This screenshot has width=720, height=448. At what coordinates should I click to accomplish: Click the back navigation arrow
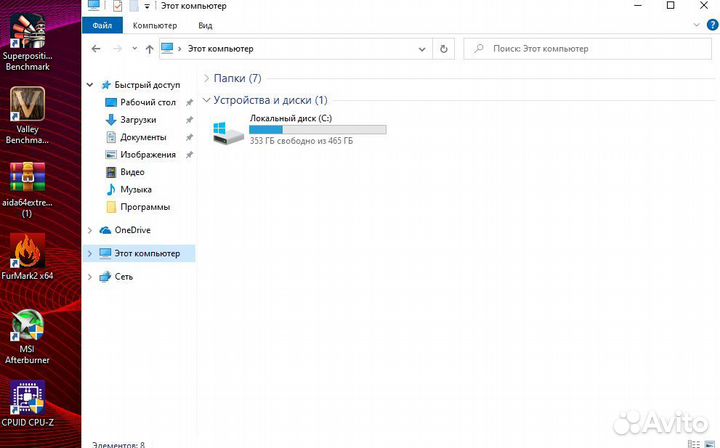click(96, 48)
